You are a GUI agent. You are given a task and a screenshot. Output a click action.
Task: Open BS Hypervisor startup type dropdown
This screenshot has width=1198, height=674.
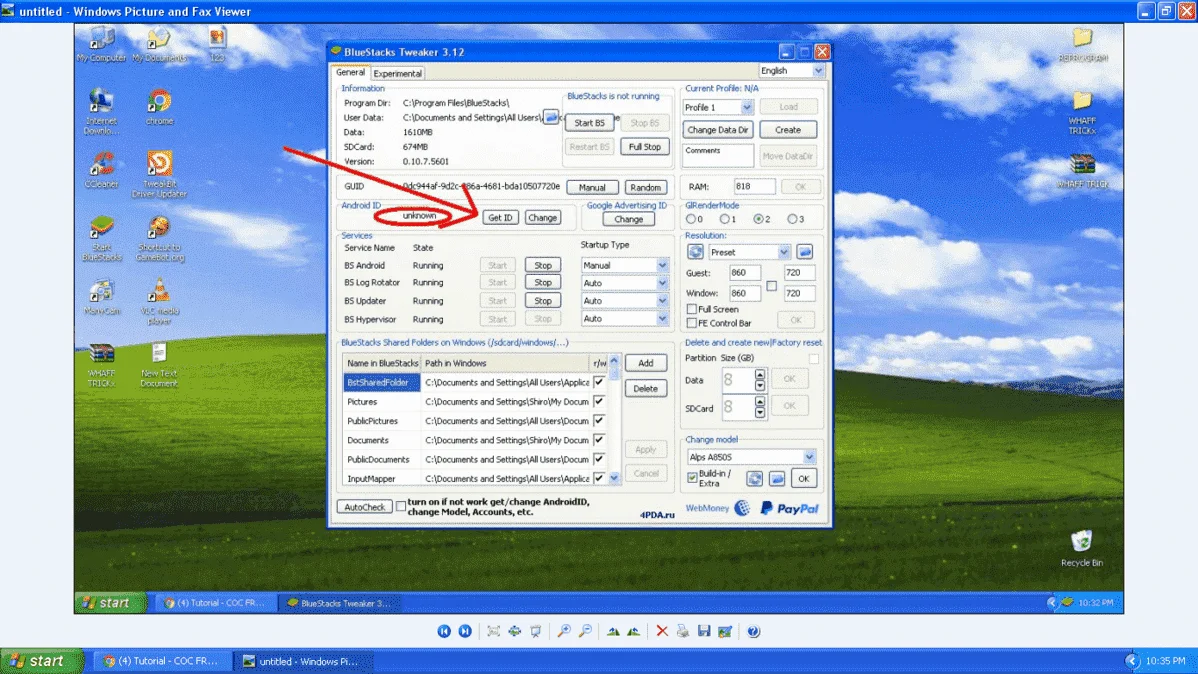click(x=662, y=319)
